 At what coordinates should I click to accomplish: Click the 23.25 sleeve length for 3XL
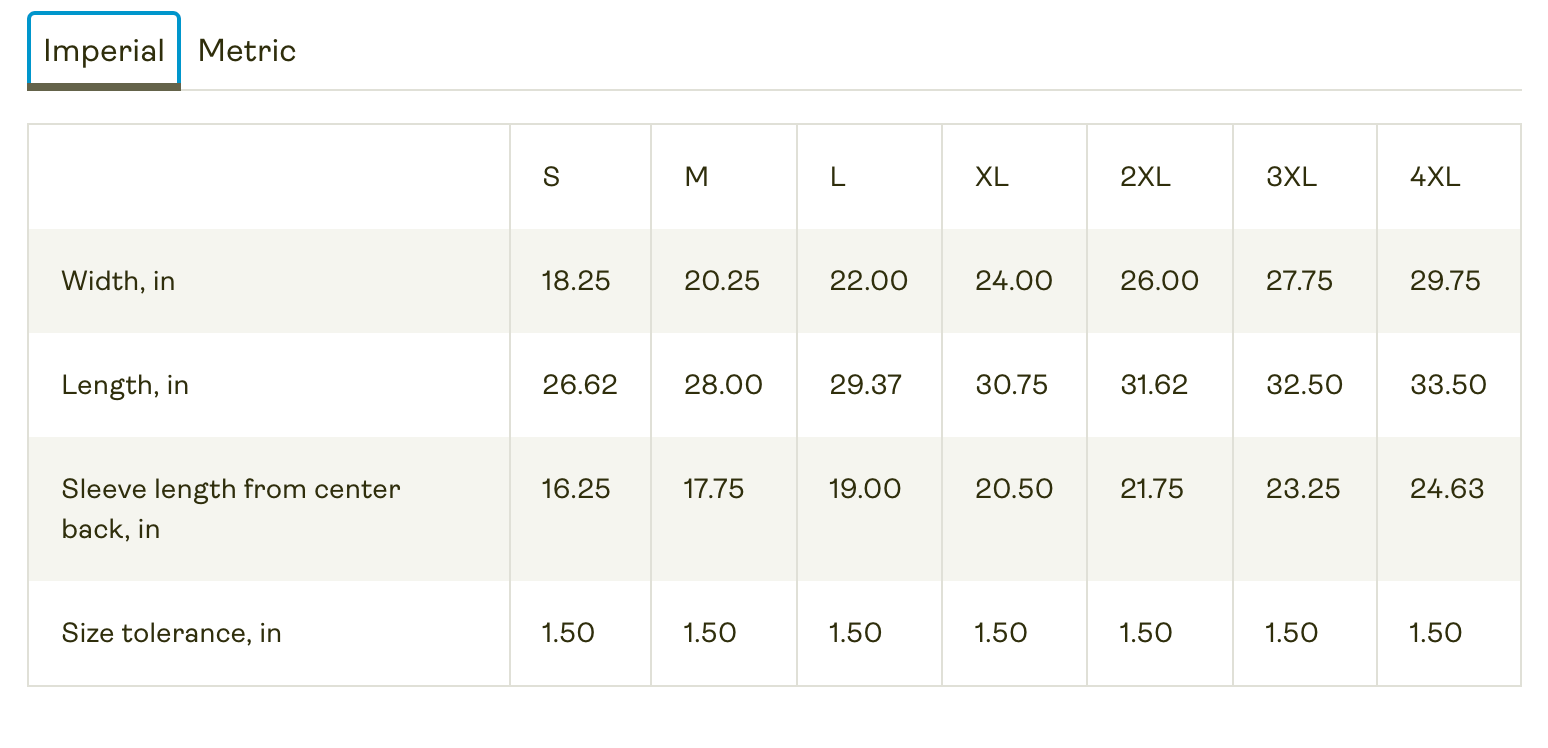coord(1302,489)
